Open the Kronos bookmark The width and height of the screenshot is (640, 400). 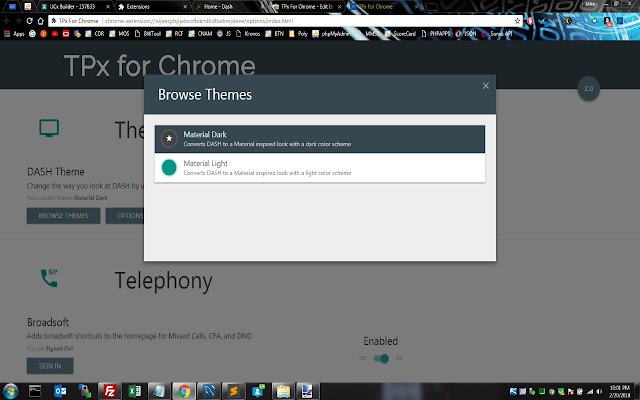248,34
